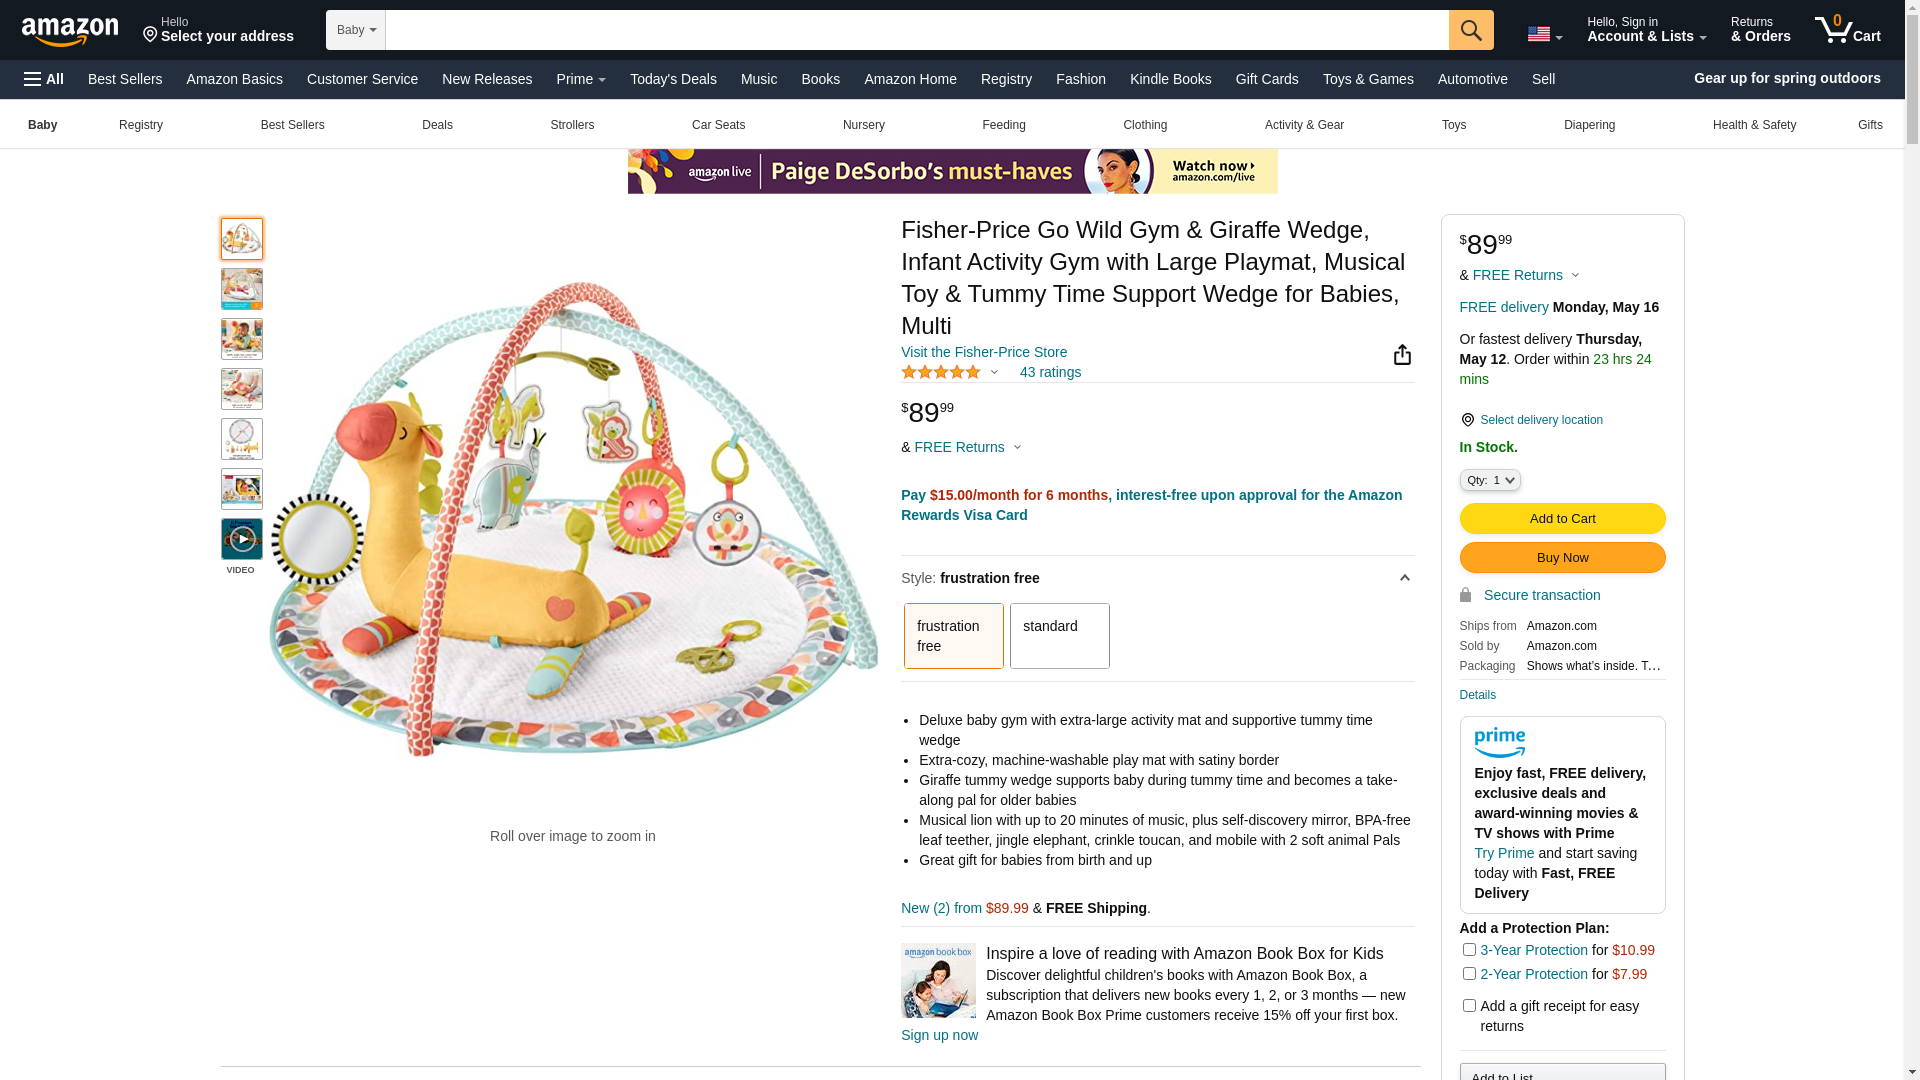
Task: Collapse the Style options expander
Action: [x=1404, y=578]
